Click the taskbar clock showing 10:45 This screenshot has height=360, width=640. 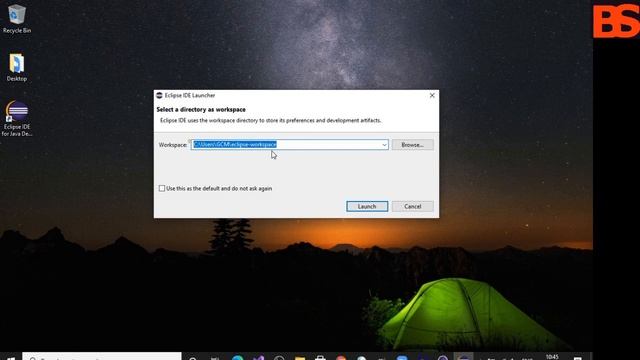[552, 357]
